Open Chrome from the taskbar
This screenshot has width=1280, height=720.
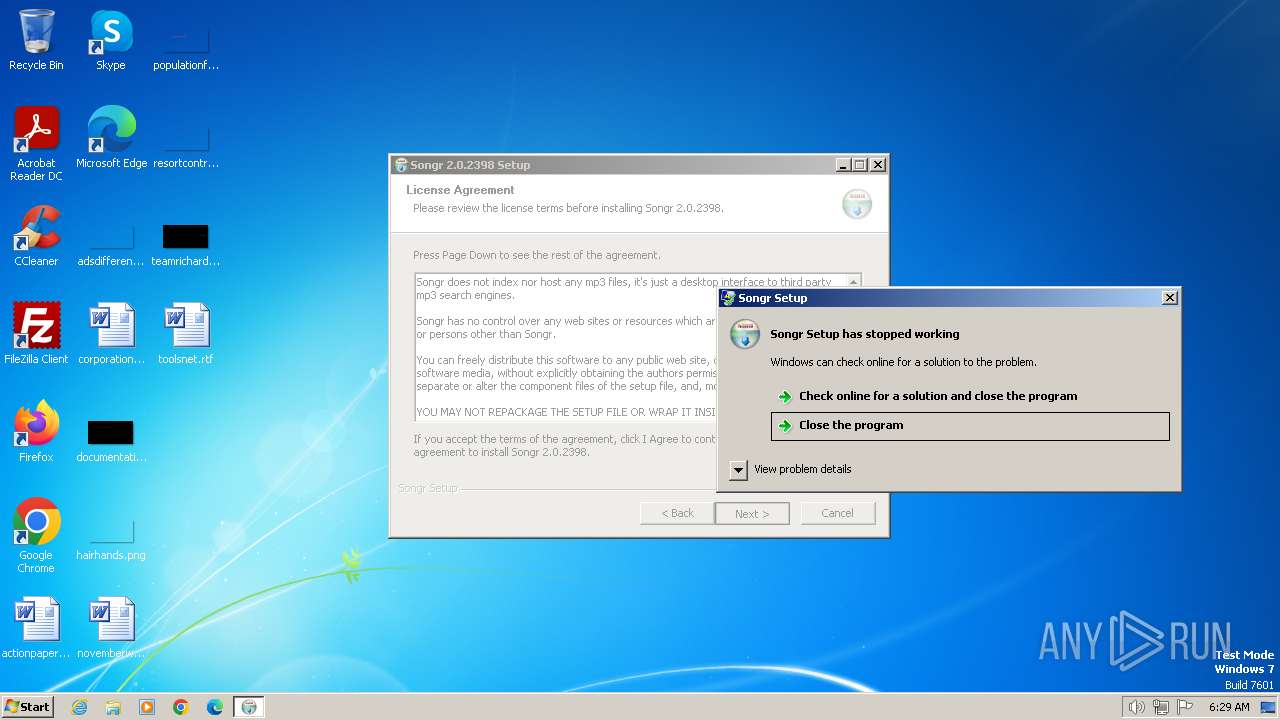coord(181,707)
